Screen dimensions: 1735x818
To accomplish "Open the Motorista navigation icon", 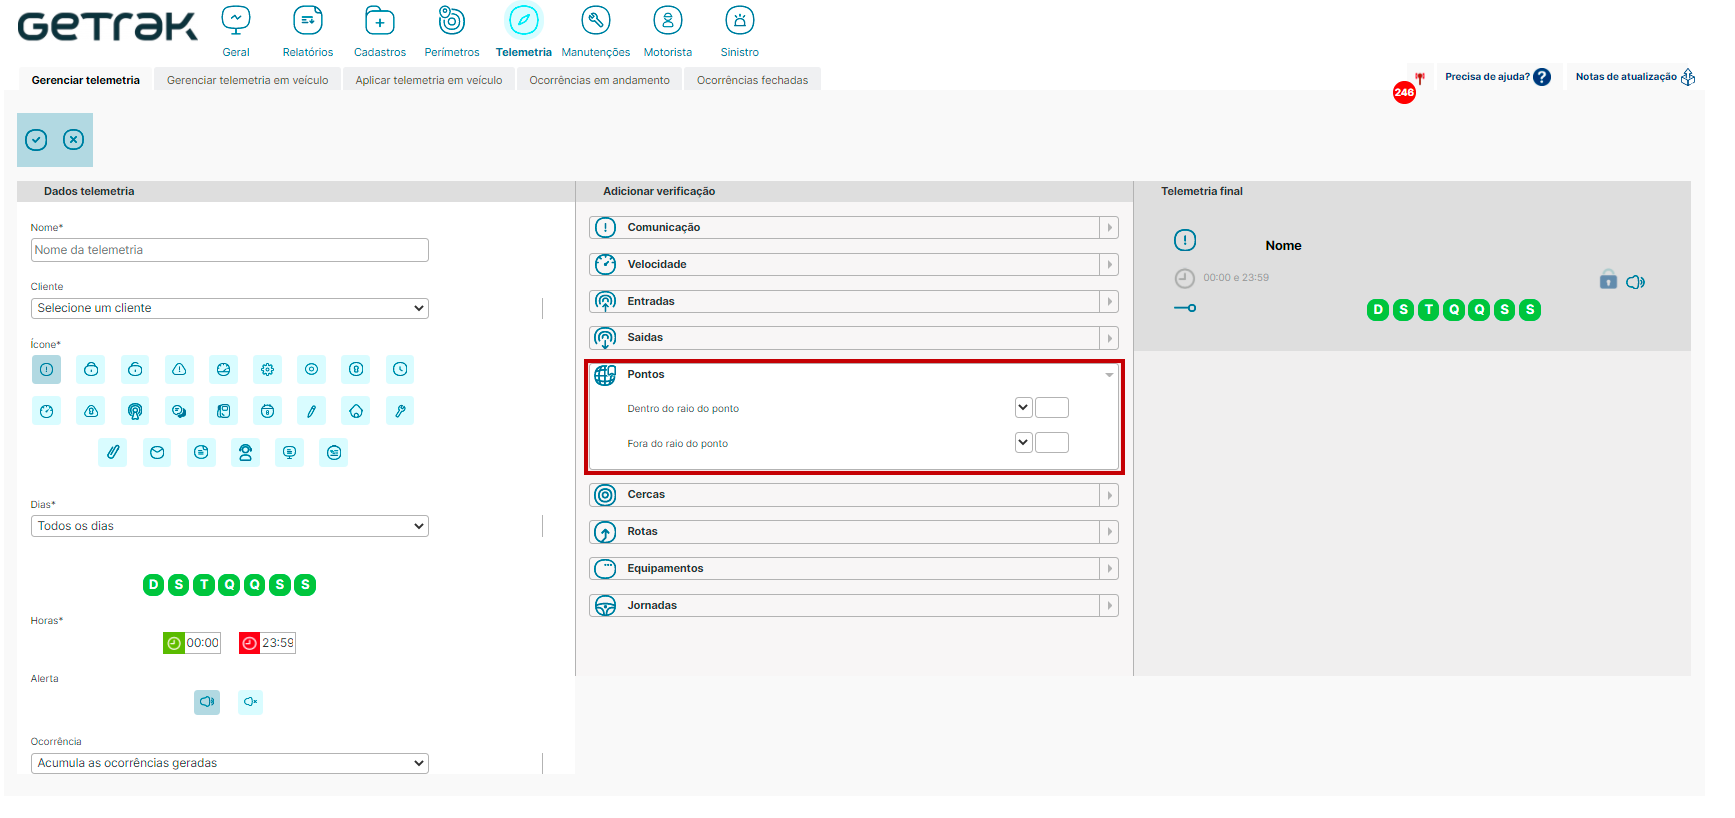I will tap(668, 20).
